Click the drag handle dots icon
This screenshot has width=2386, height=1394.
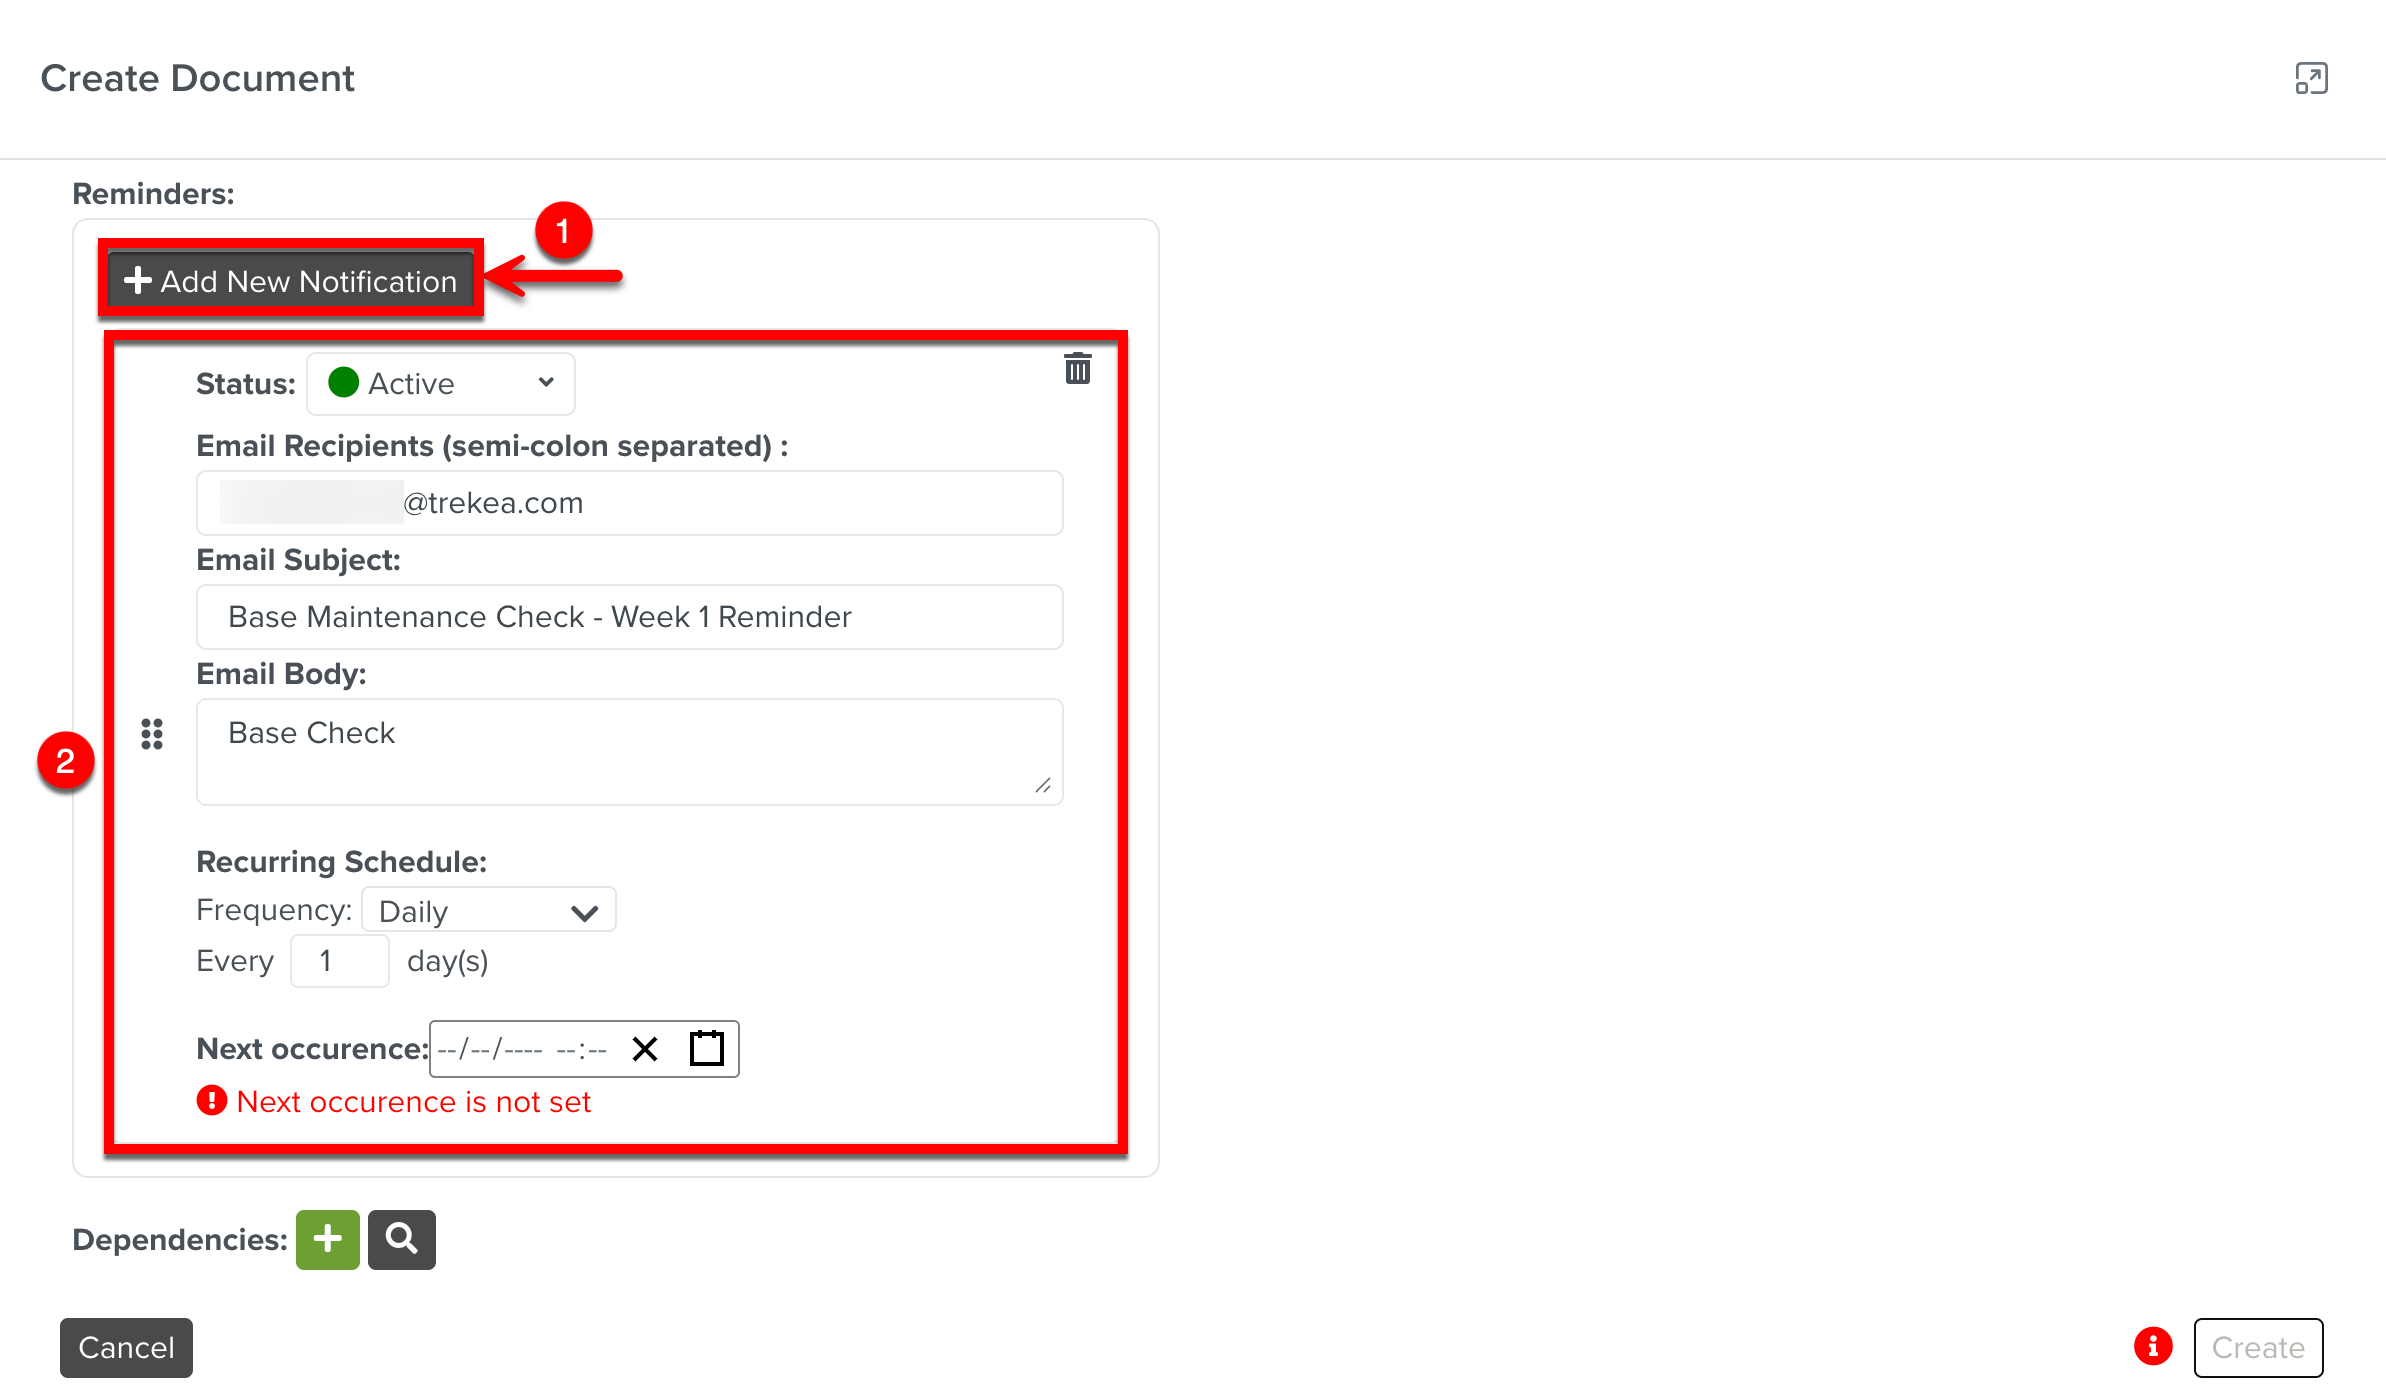click(152, 734)
